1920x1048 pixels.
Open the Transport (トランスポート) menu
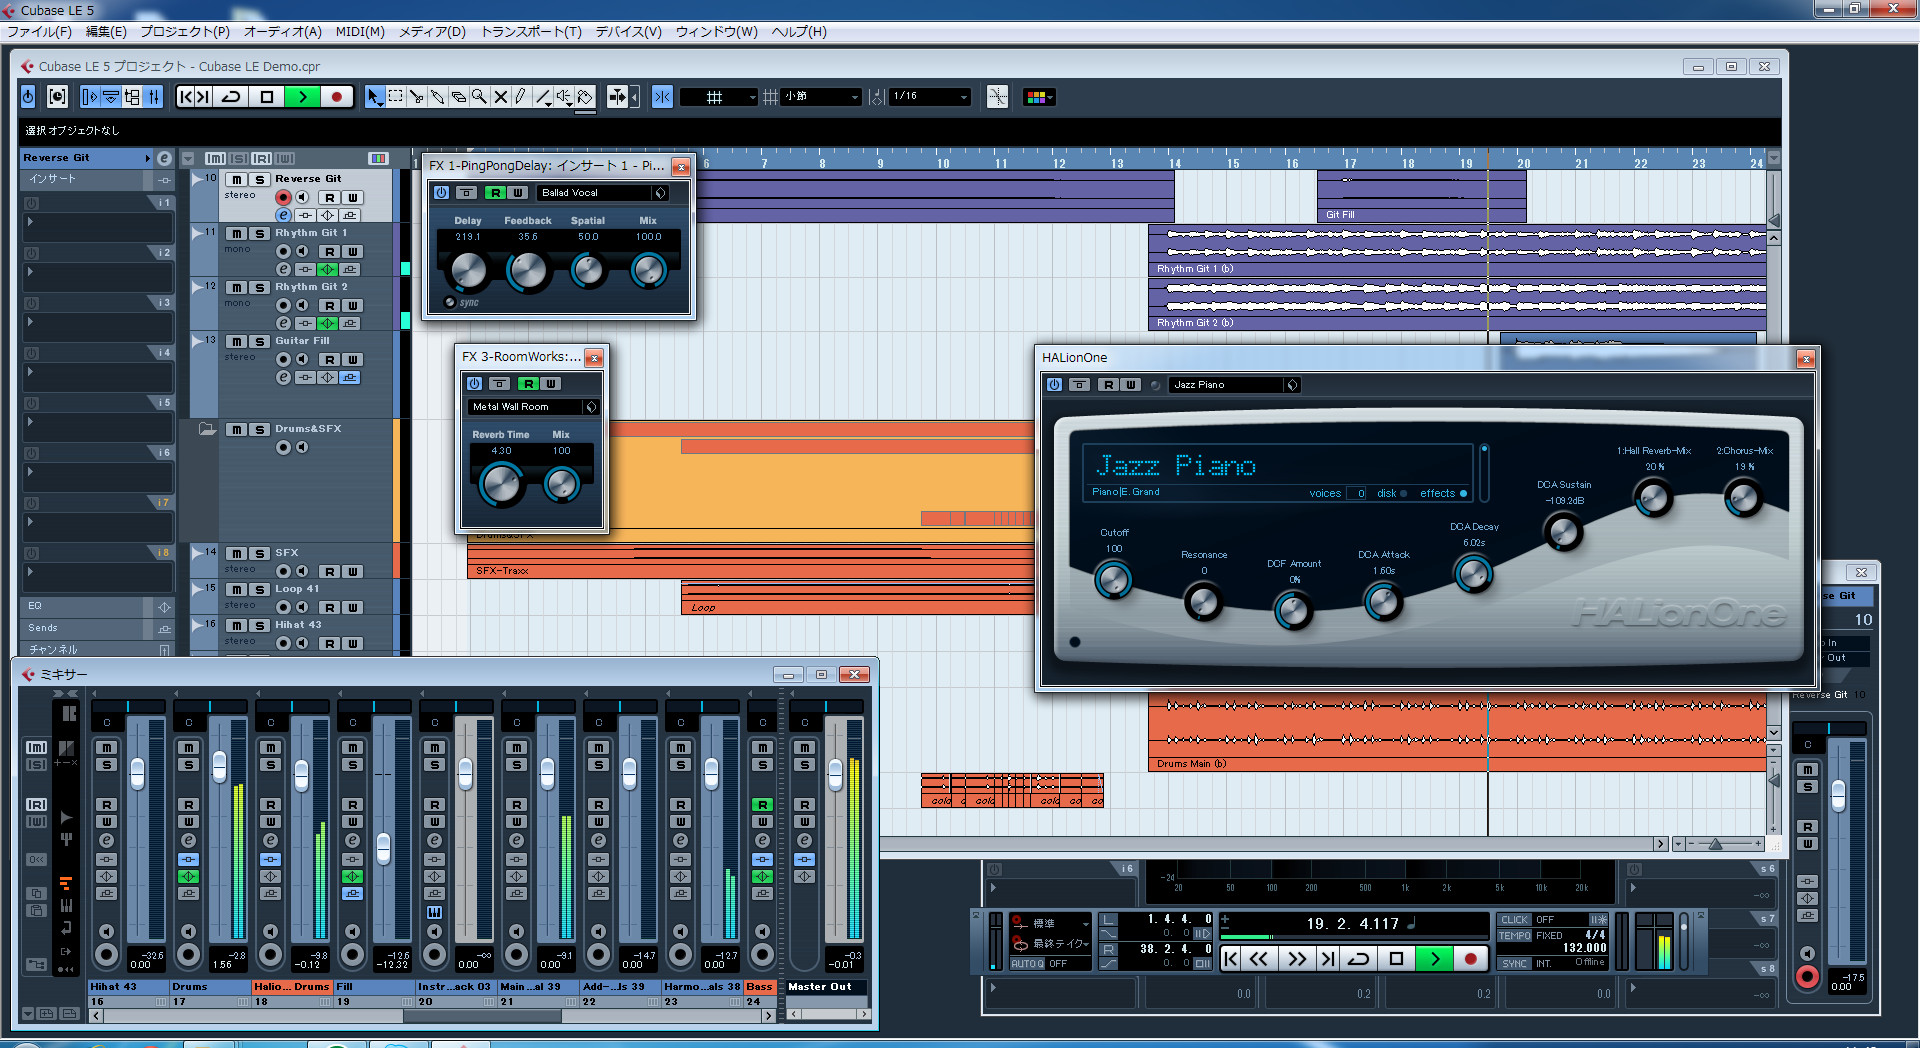531,32
